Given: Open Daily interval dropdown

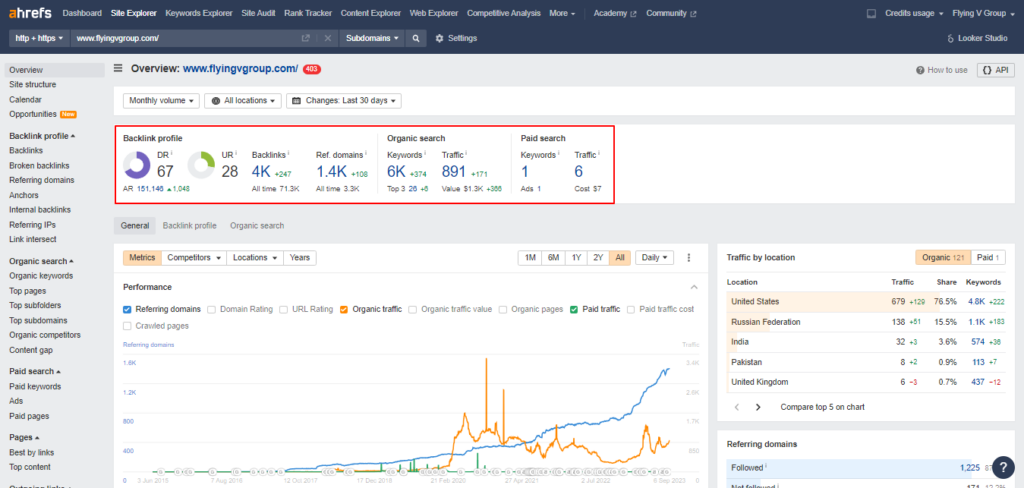Looking at the screenshot, I should [654, 257].
